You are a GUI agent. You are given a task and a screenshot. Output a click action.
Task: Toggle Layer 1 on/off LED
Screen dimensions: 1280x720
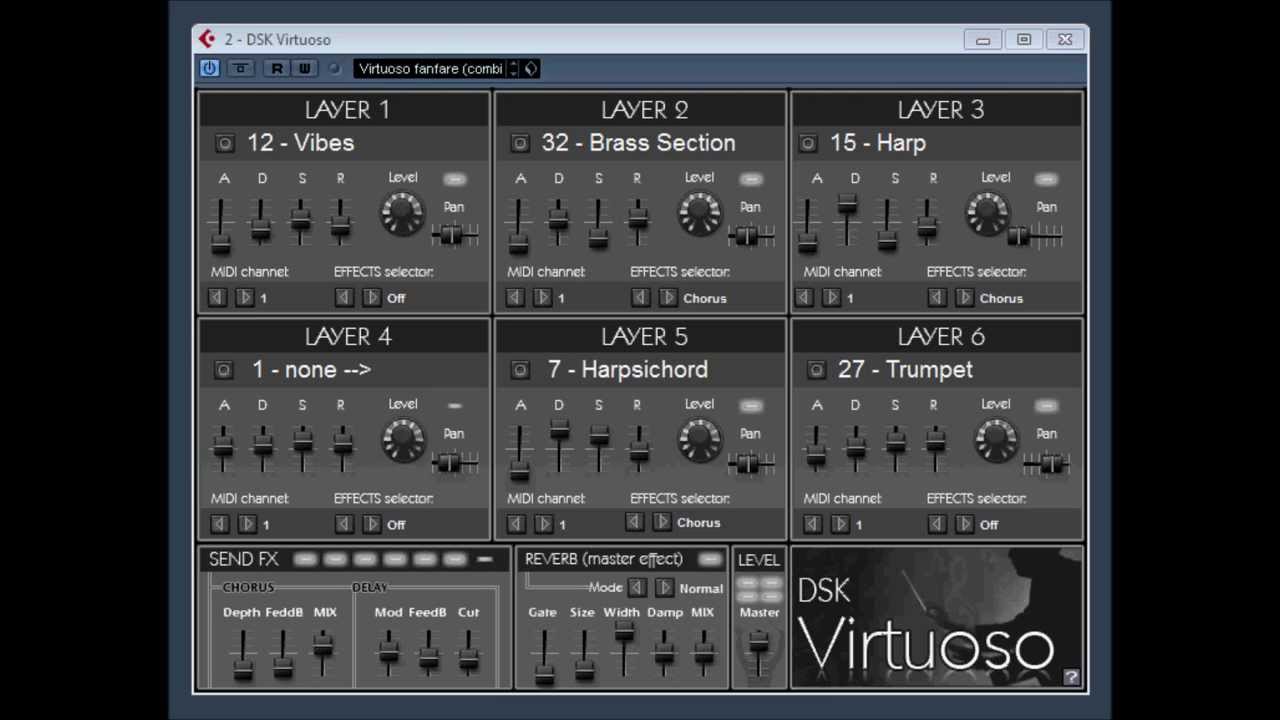(x=455, y=179)
